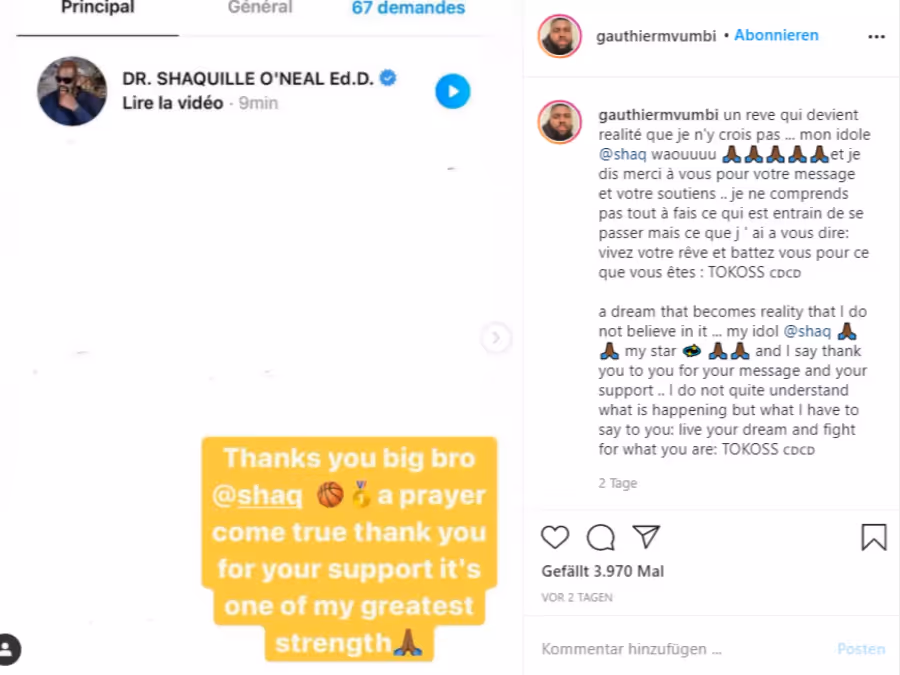The image size is (900, 675).
Task: Open gauthiermvumbi's header profile picture
Action: (x=560, y=36)
